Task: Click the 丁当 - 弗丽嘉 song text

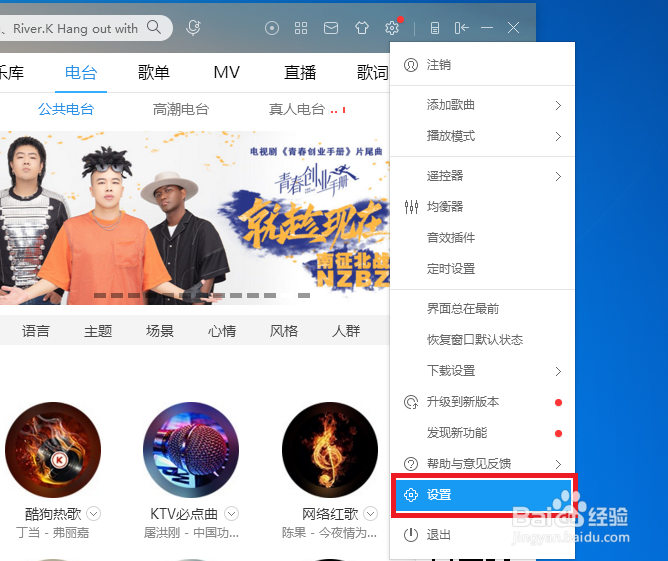Action: pyautogui.click(x=53, y=533)
